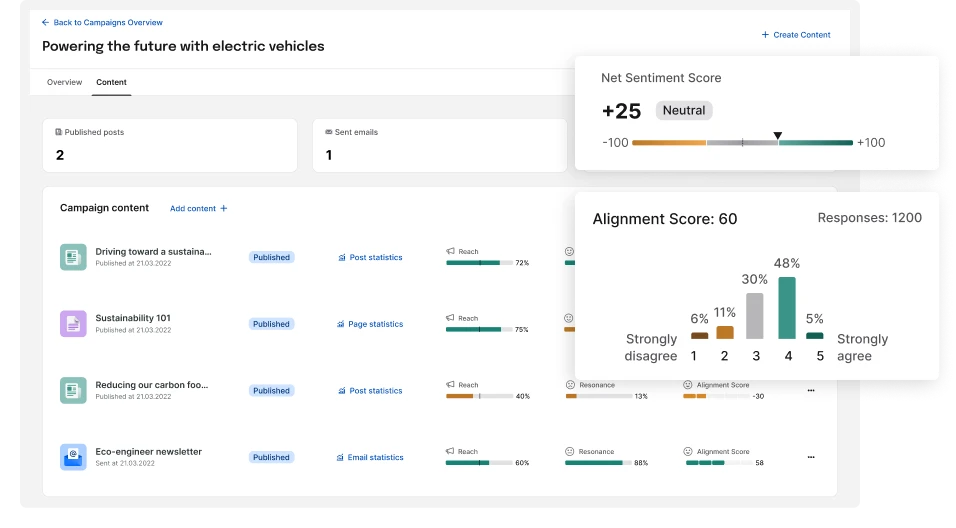
Task: Click the -30 Alignment Score bar
Action: pos(716,396)
